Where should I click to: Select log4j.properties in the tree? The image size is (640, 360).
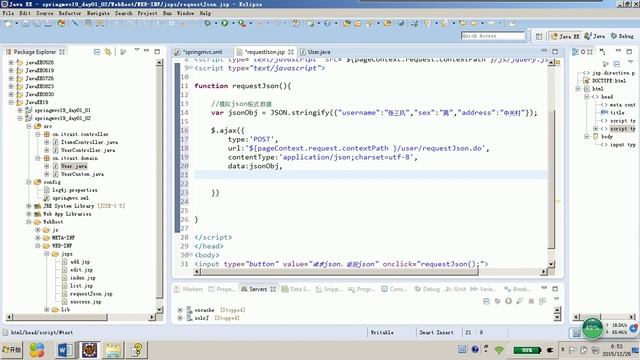[x=75, y=190]
